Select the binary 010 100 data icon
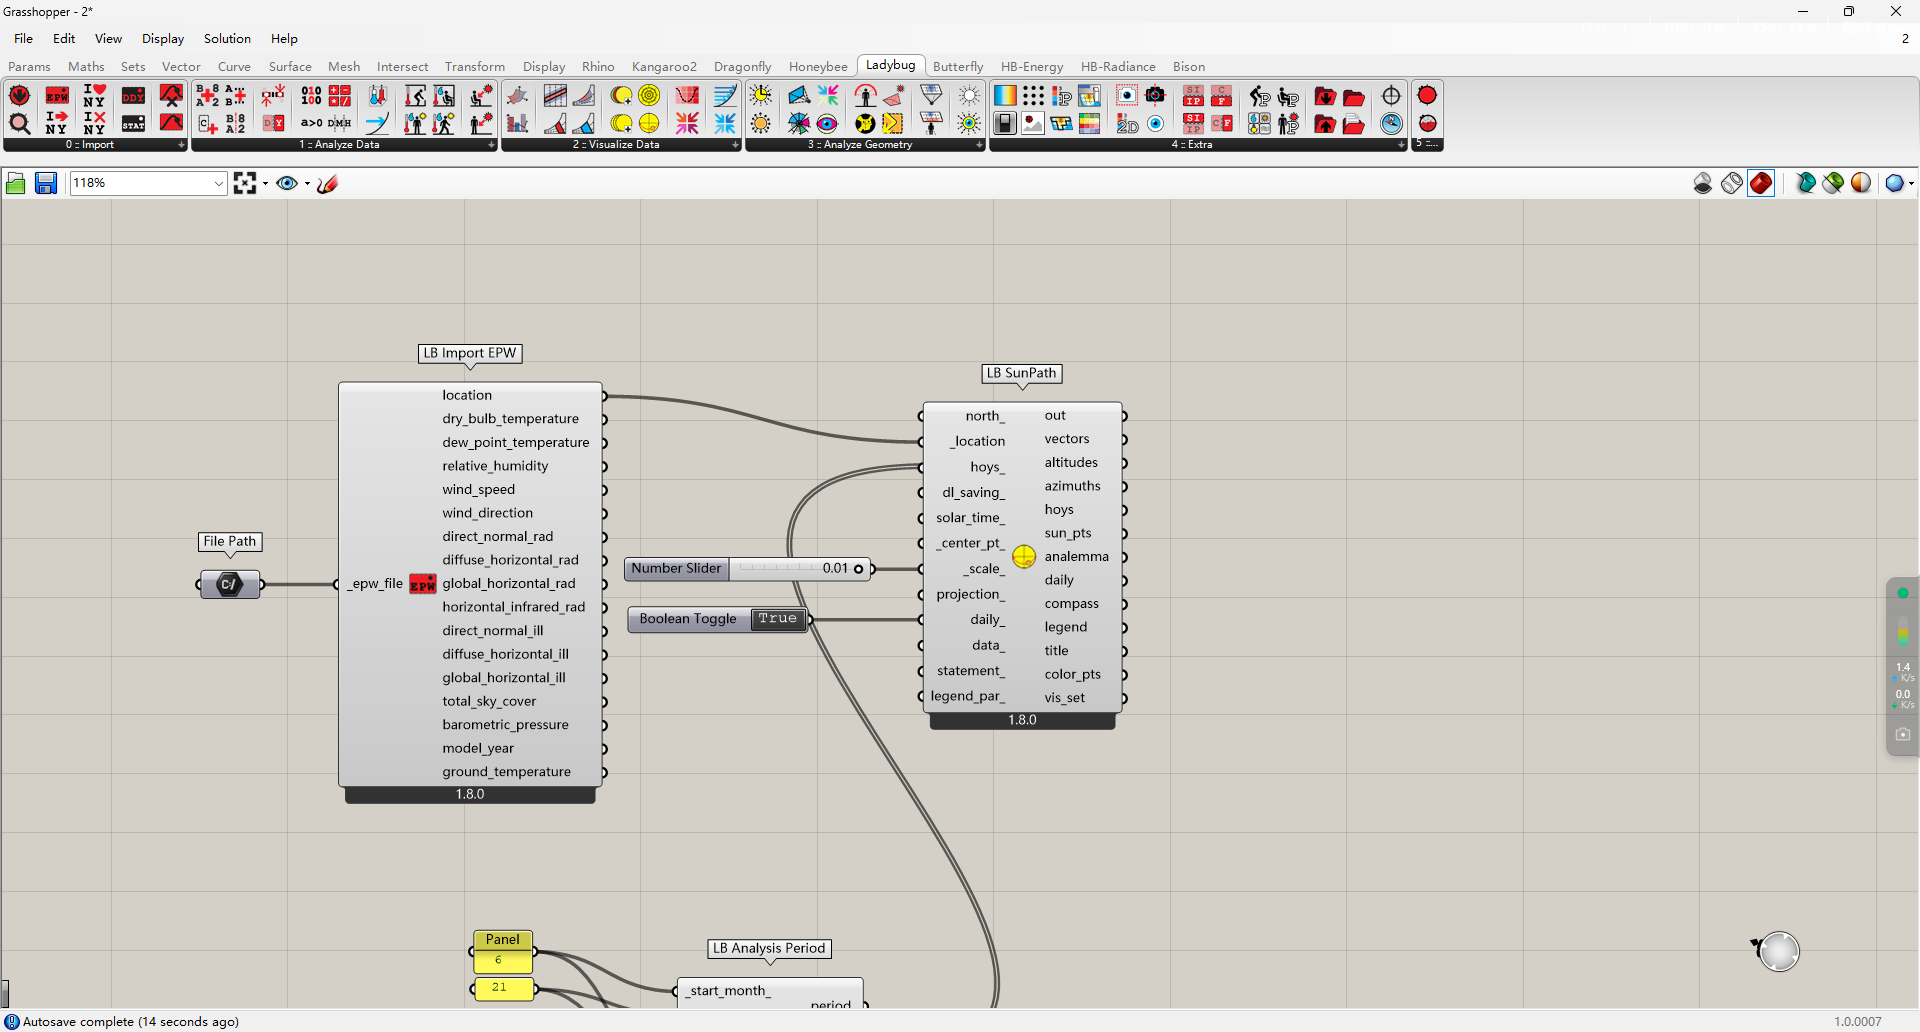Image resolution: width=1920 pixels, height=1032 pixels. point(311,96)
